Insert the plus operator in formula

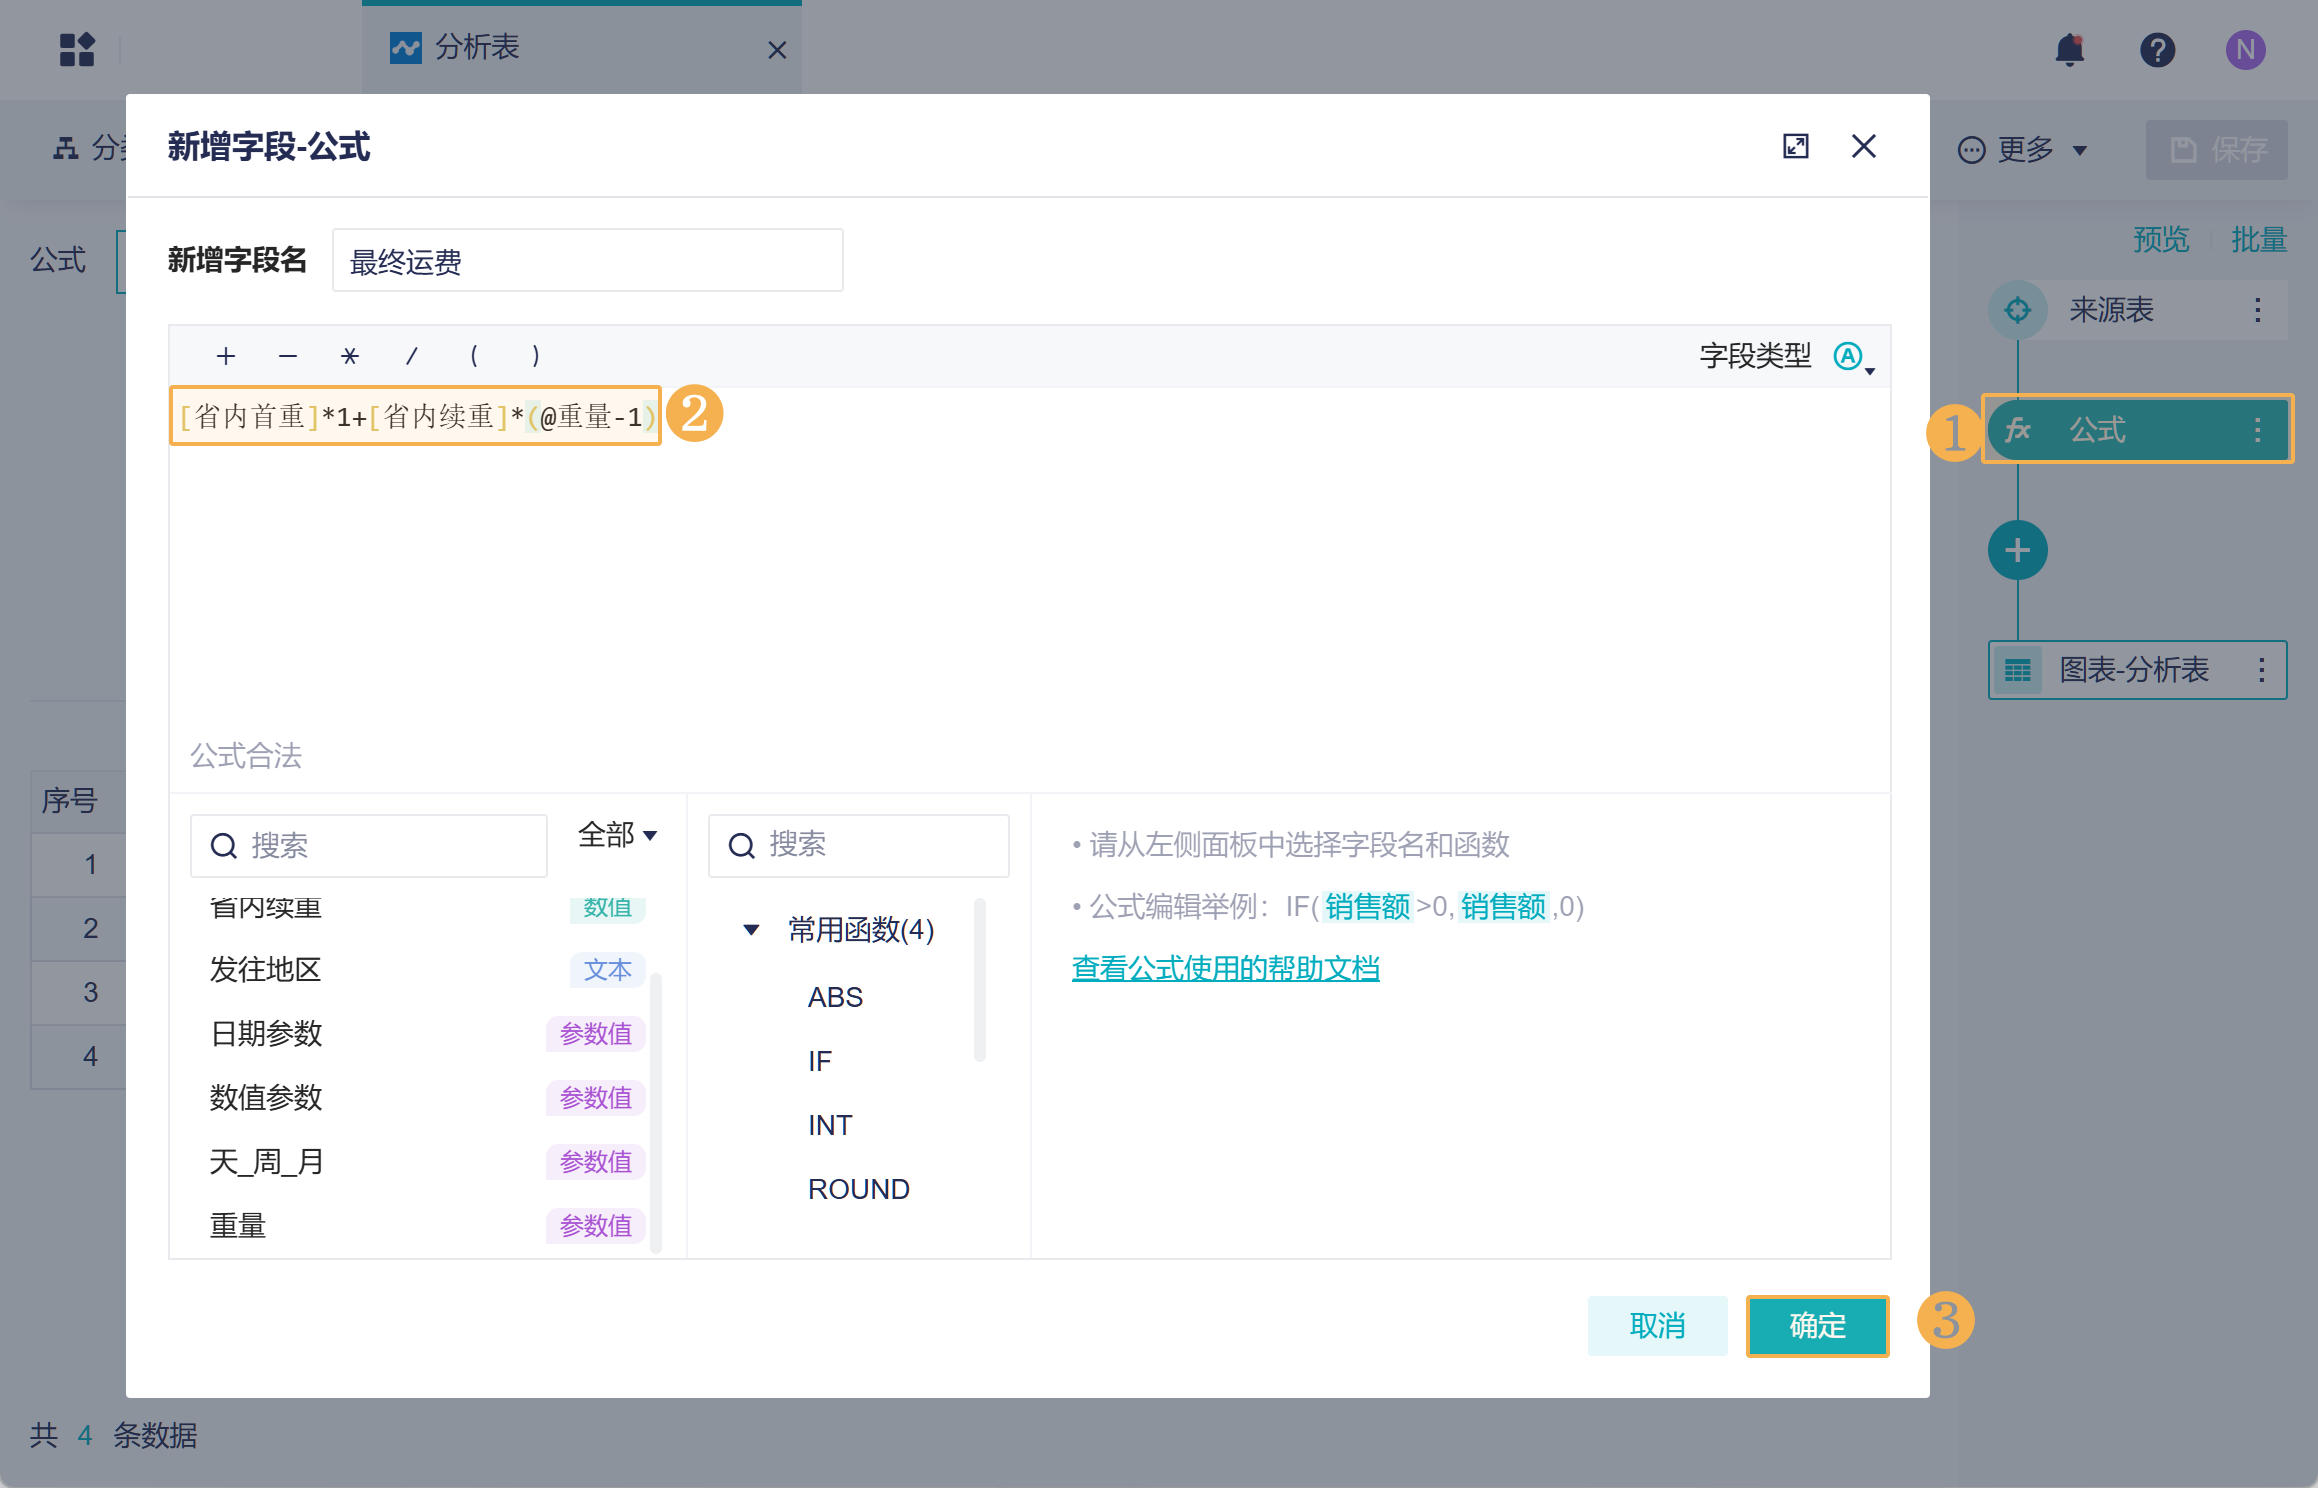click(x=226, y=356)
